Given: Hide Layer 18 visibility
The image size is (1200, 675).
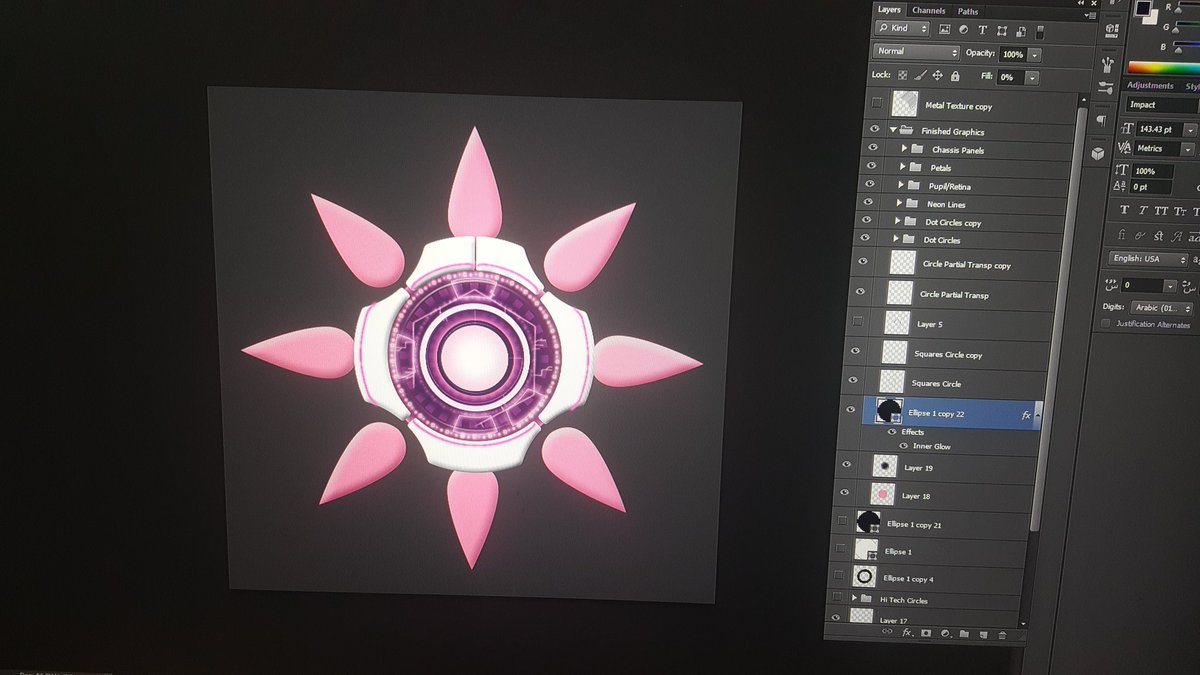Looking at the screenshot, I should (845, 493).
